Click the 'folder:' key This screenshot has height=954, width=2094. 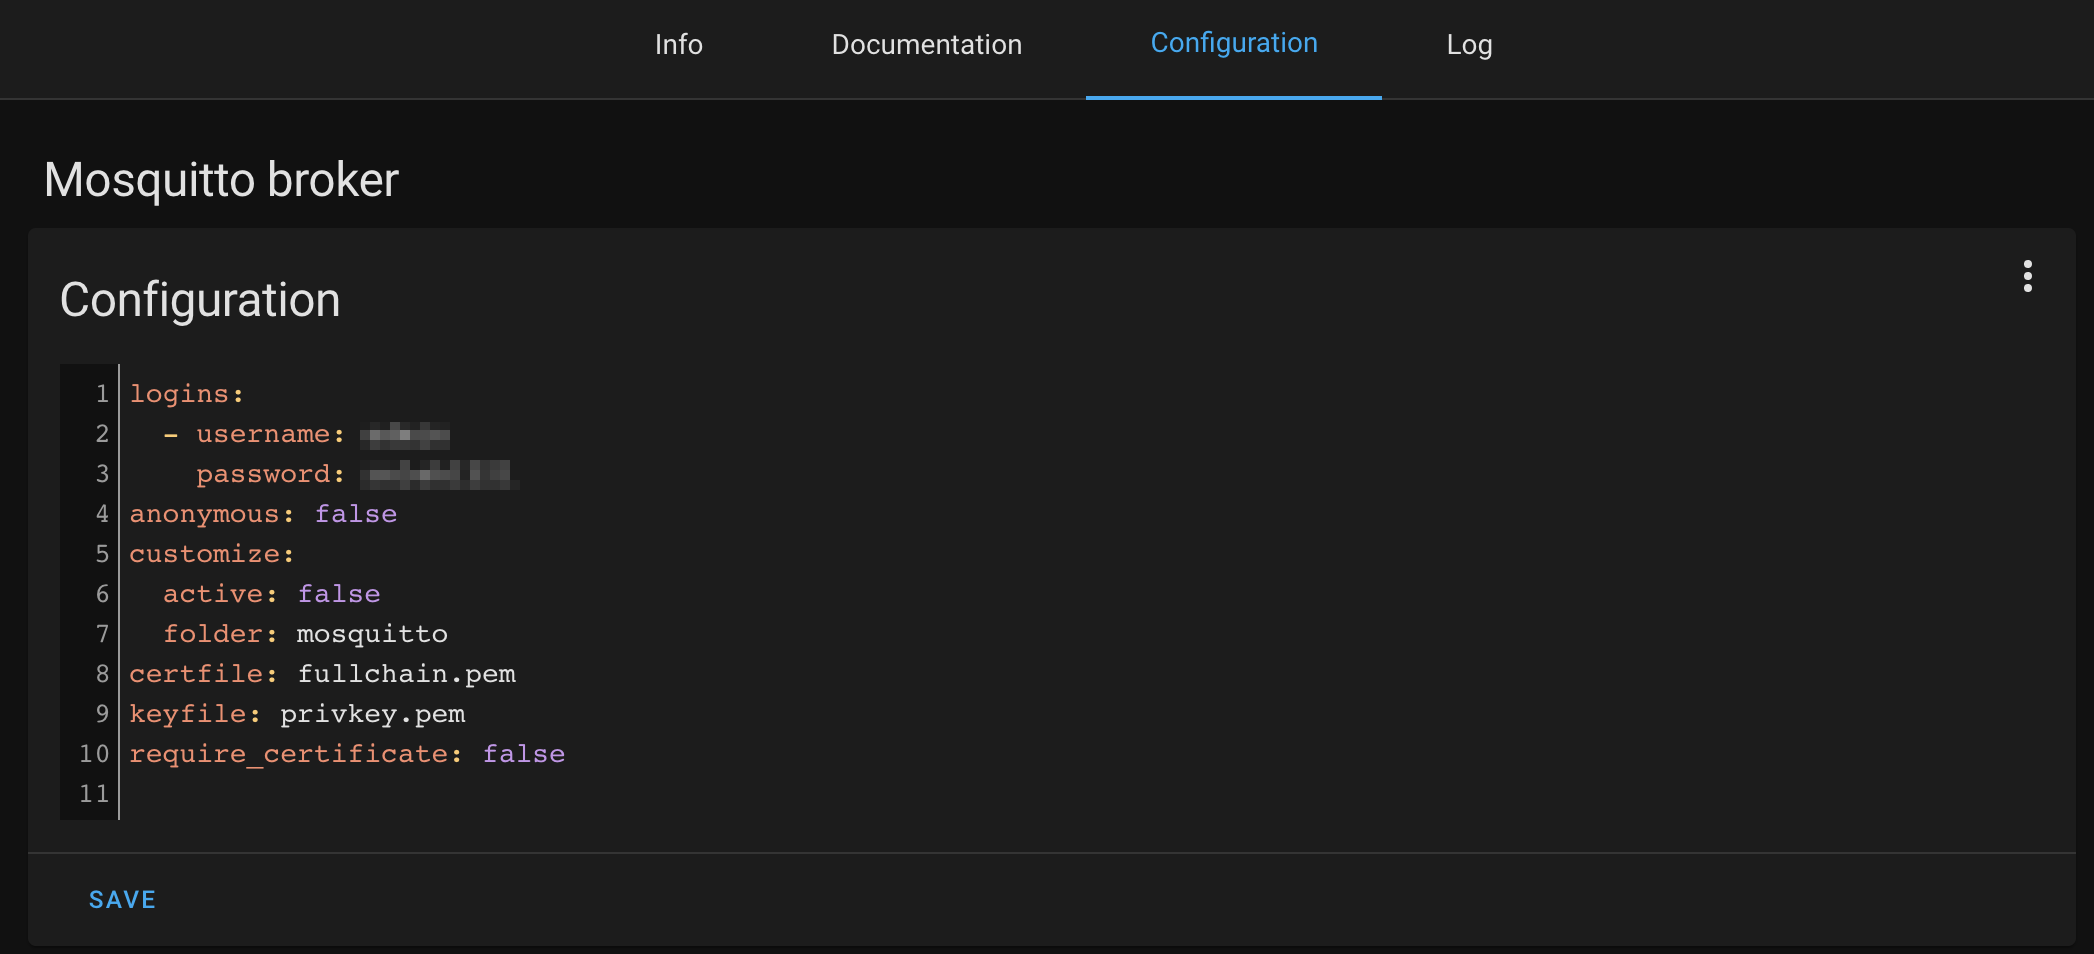(x=220, y=634)
